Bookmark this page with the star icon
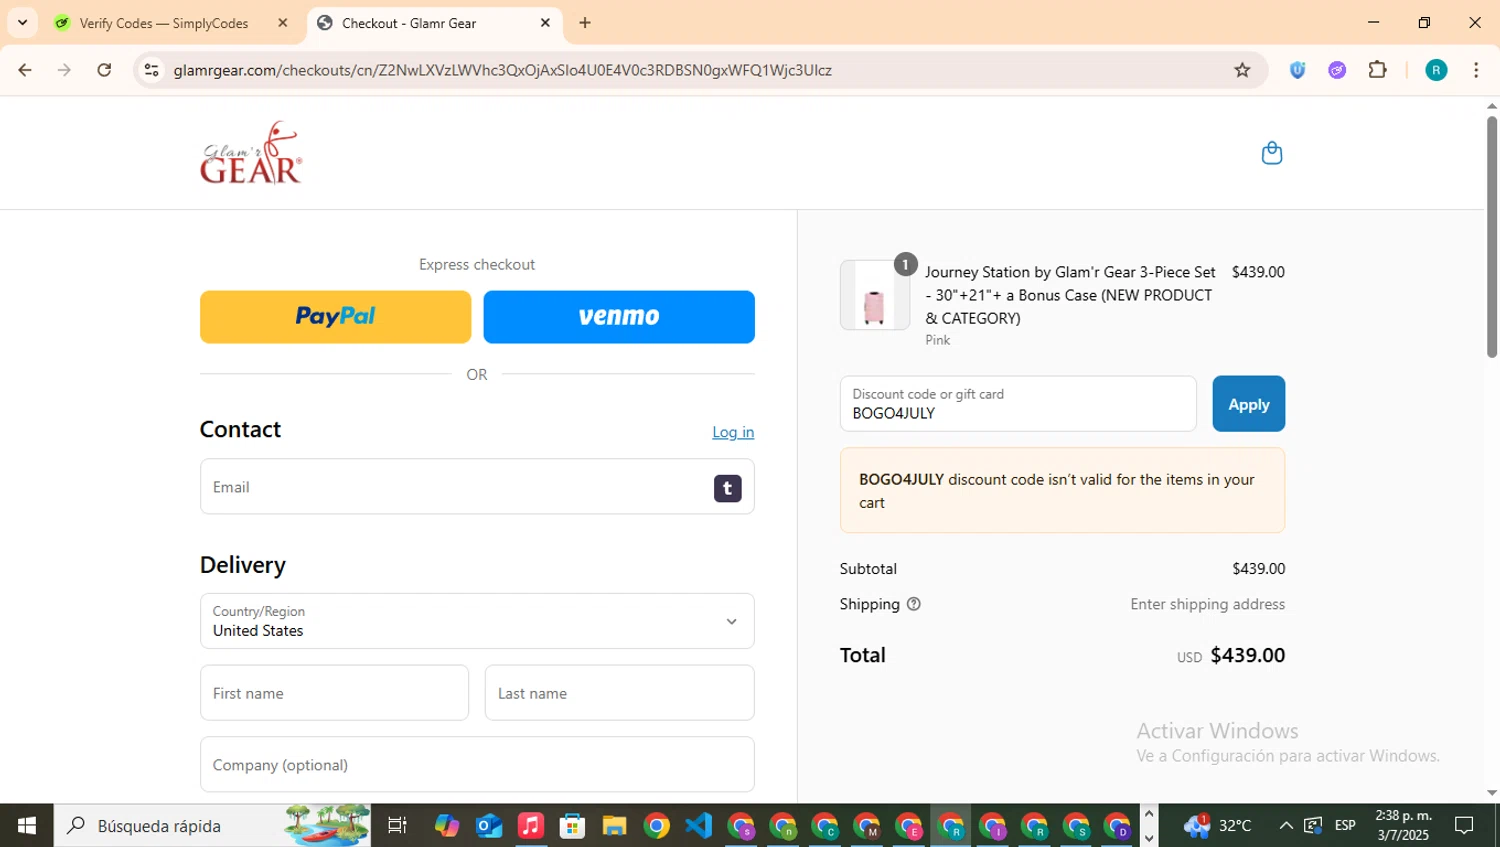The height and width of the screenshot is (847, 1500). coord(1242,70)
